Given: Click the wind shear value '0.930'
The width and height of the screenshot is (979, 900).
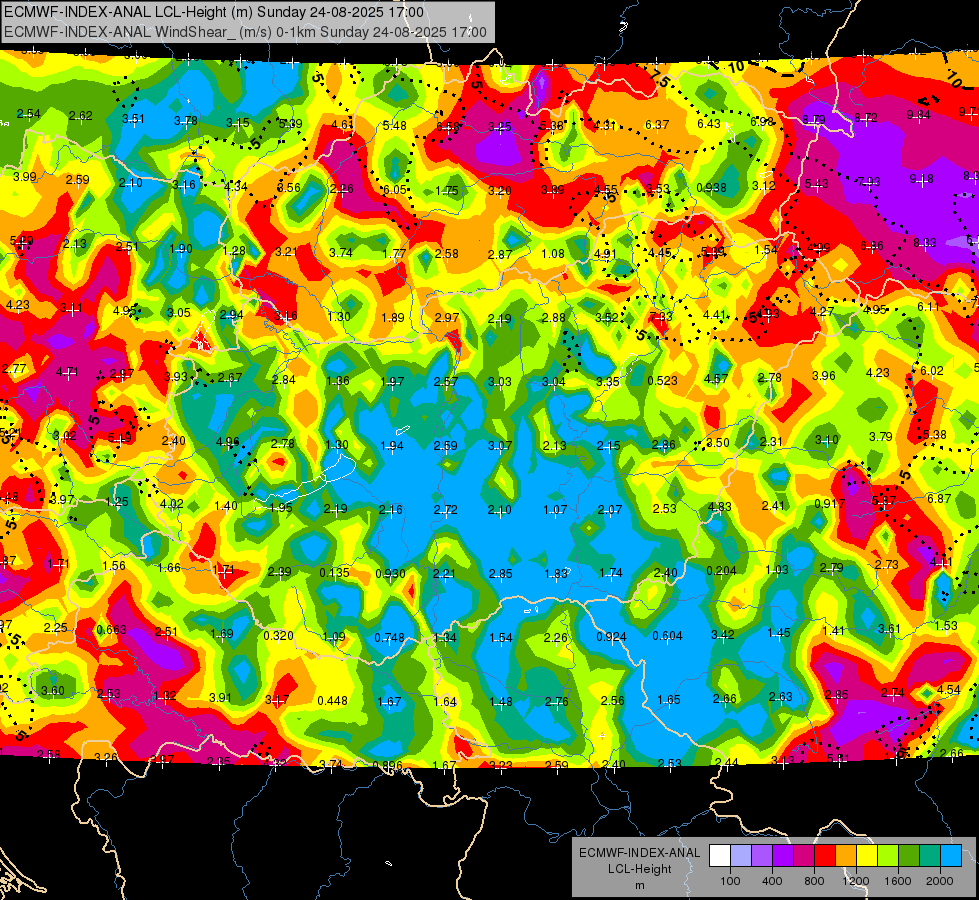Looking at the screenshot, I should coord(390,573).
